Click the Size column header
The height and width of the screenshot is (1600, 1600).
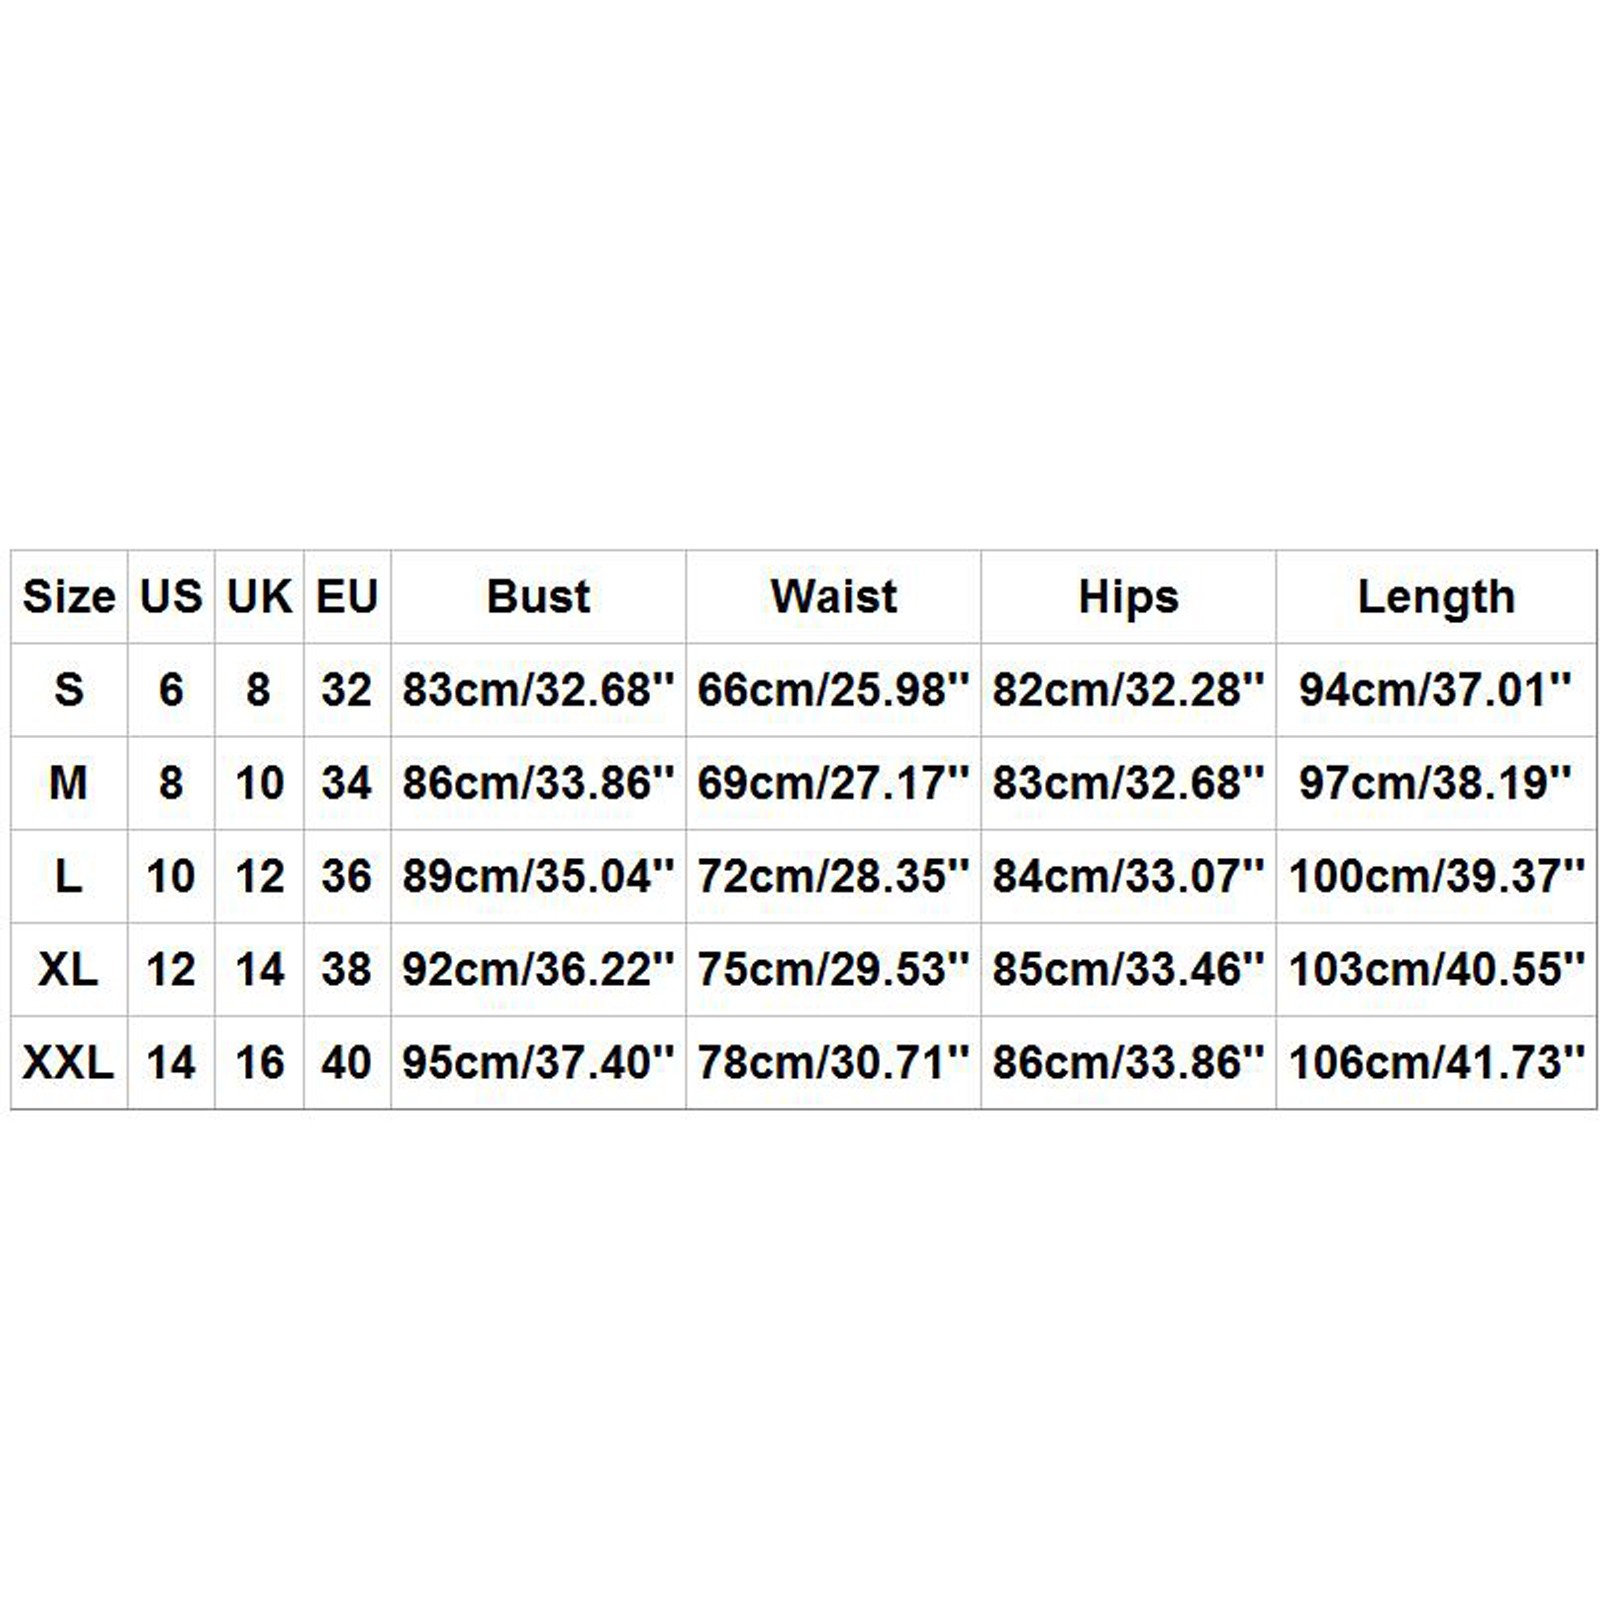tap(69, 597)
